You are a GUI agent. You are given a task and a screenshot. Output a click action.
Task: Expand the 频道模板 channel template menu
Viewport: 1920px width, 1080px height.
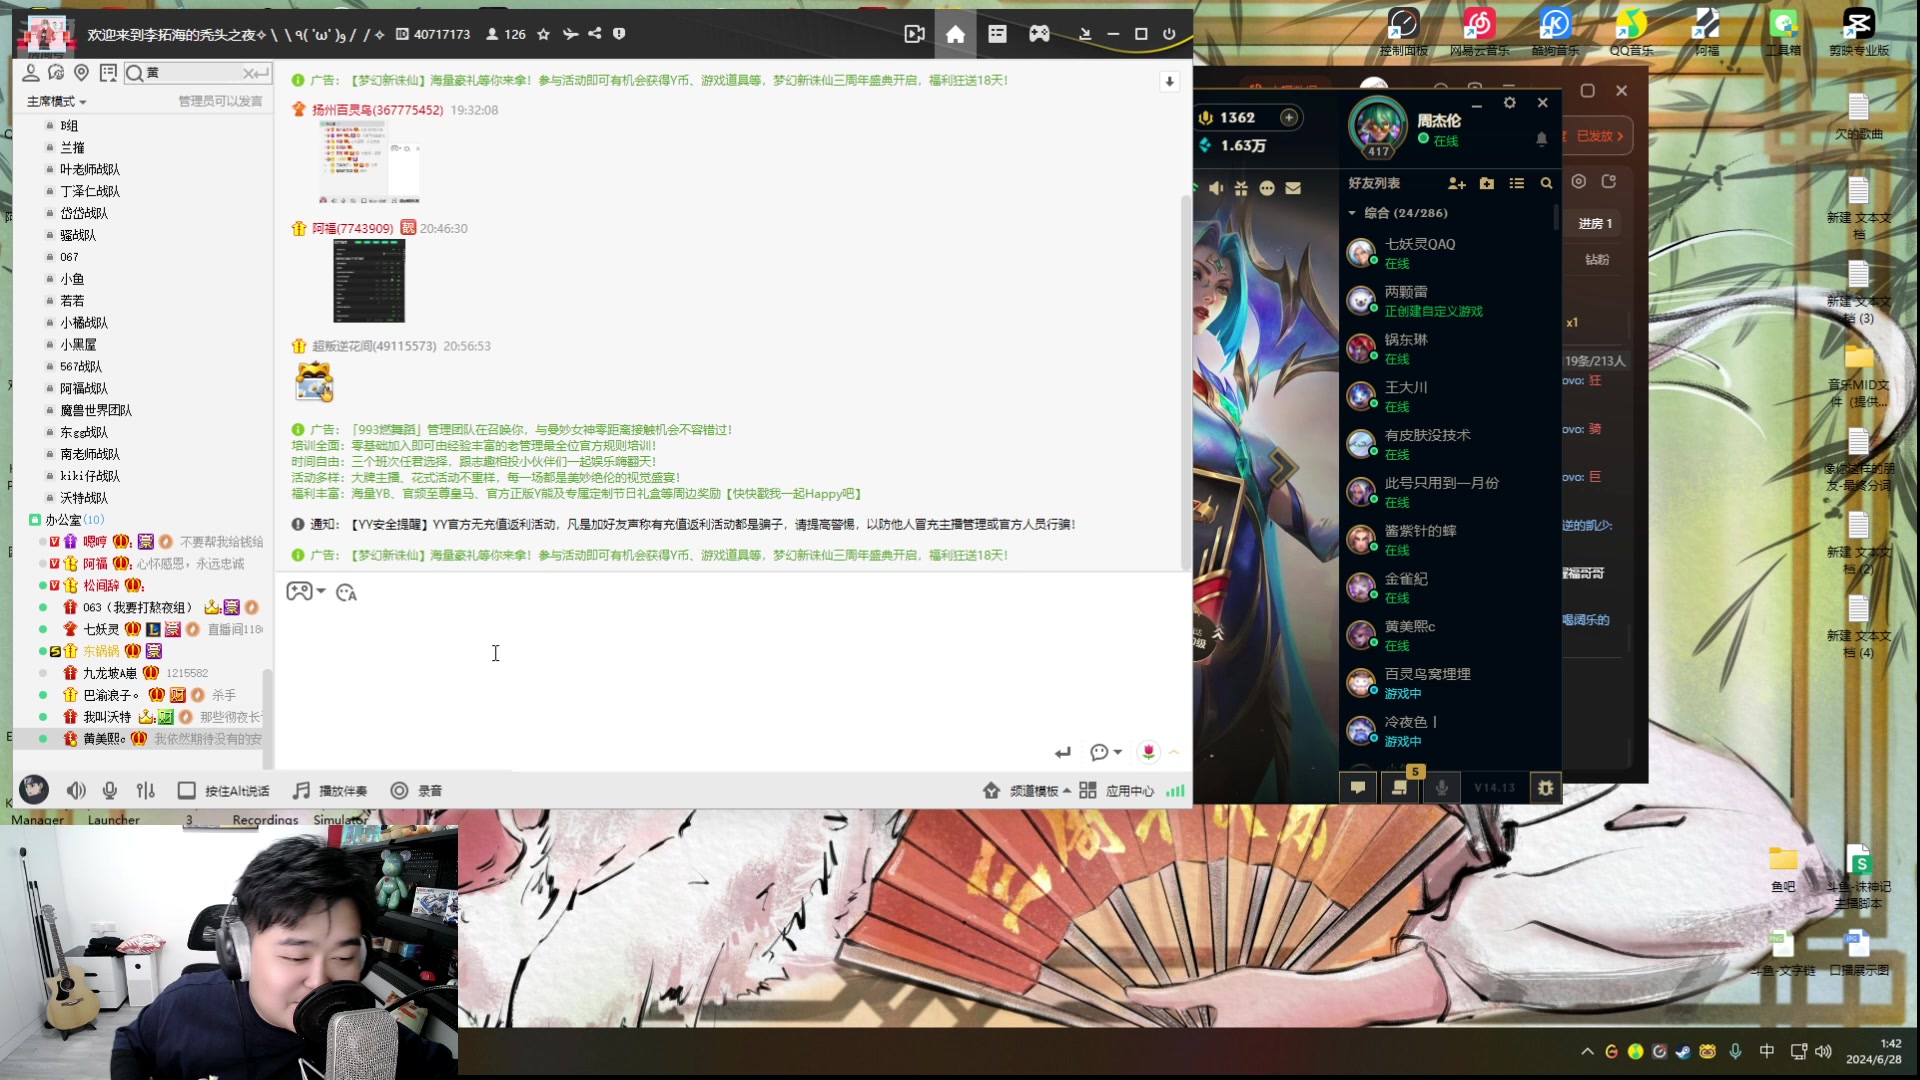click(x=1033, y=791)
